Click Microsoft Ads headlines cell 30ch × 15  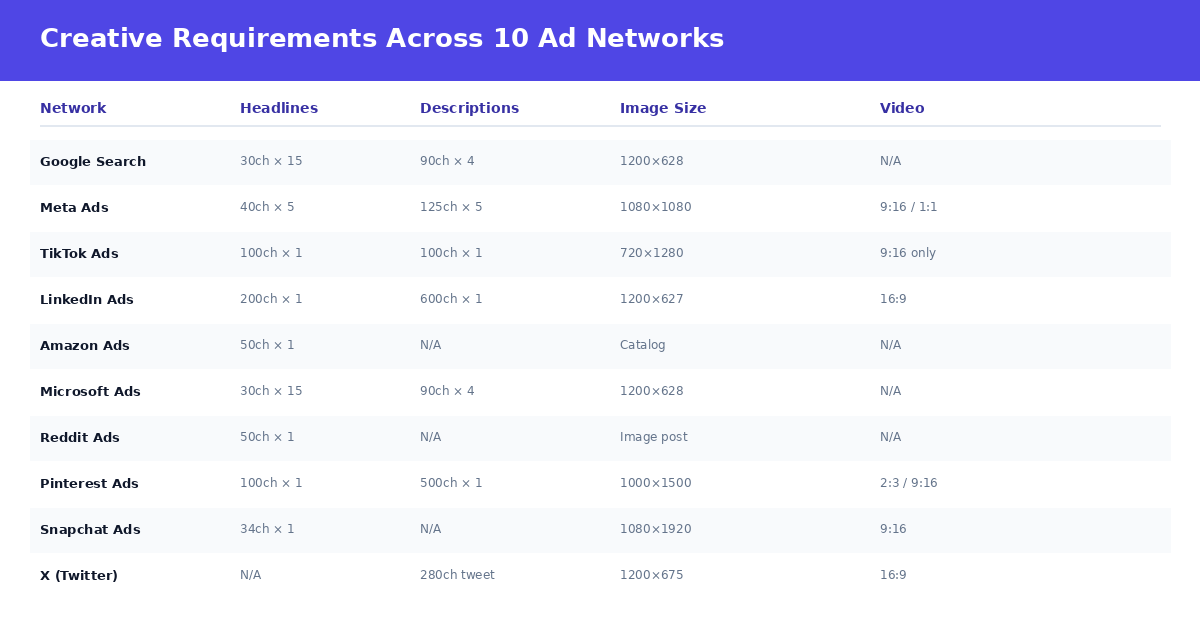pyautogui.click(x=271, y=391)
